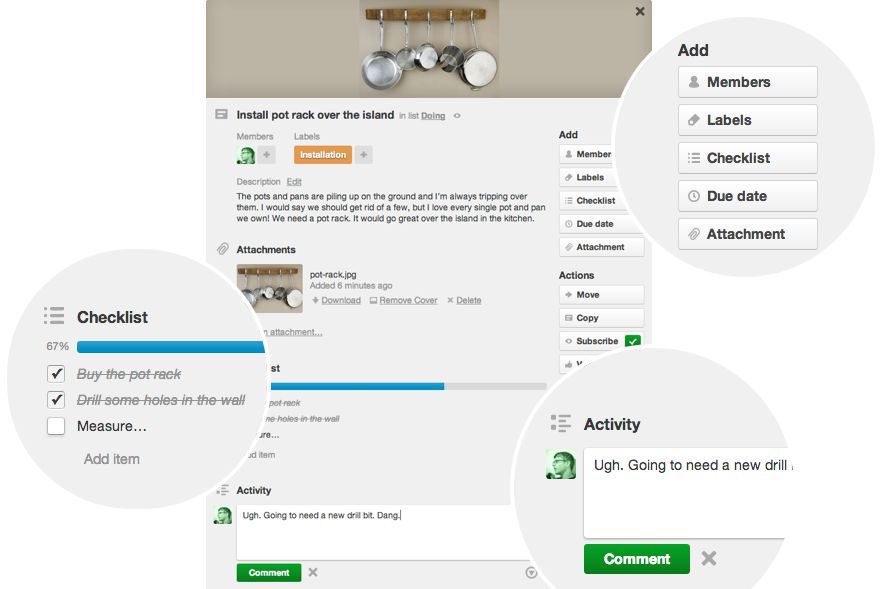
Task: Click the small green Comment button in the card
Action: pyautogui.click(x=269, y=573)
